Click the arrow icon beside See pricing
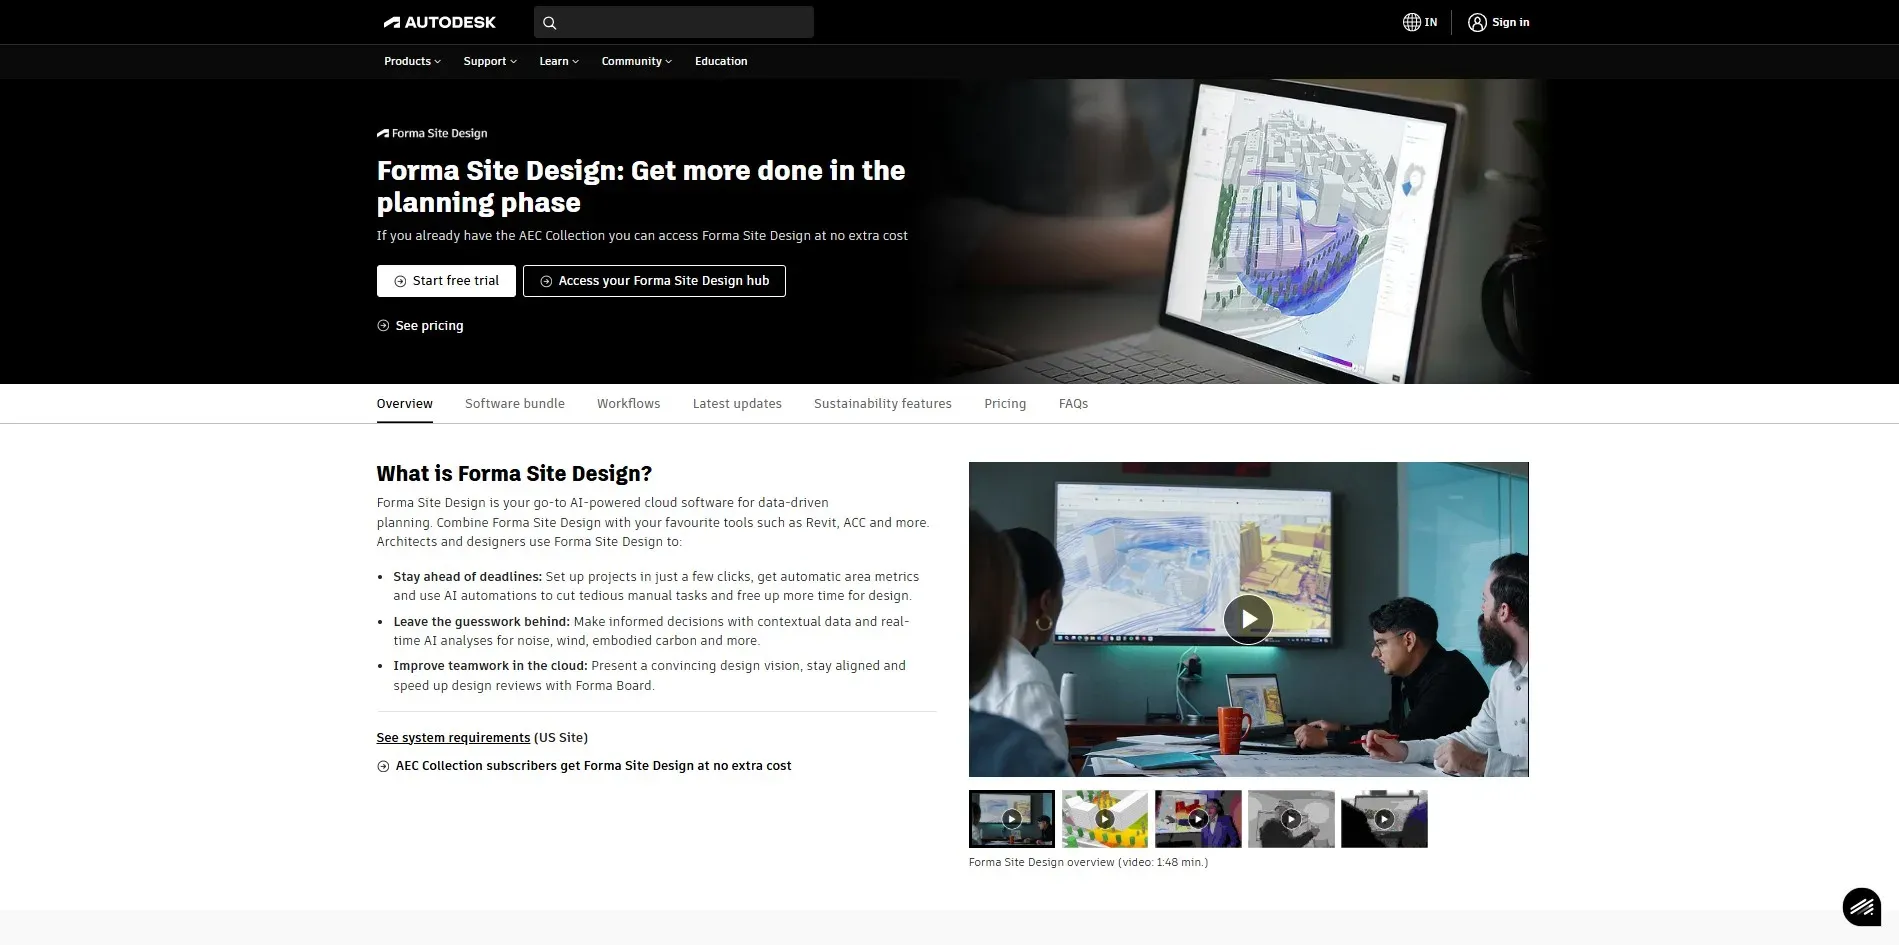Viewport: 1899px width, 945px height. click(382, 325)
